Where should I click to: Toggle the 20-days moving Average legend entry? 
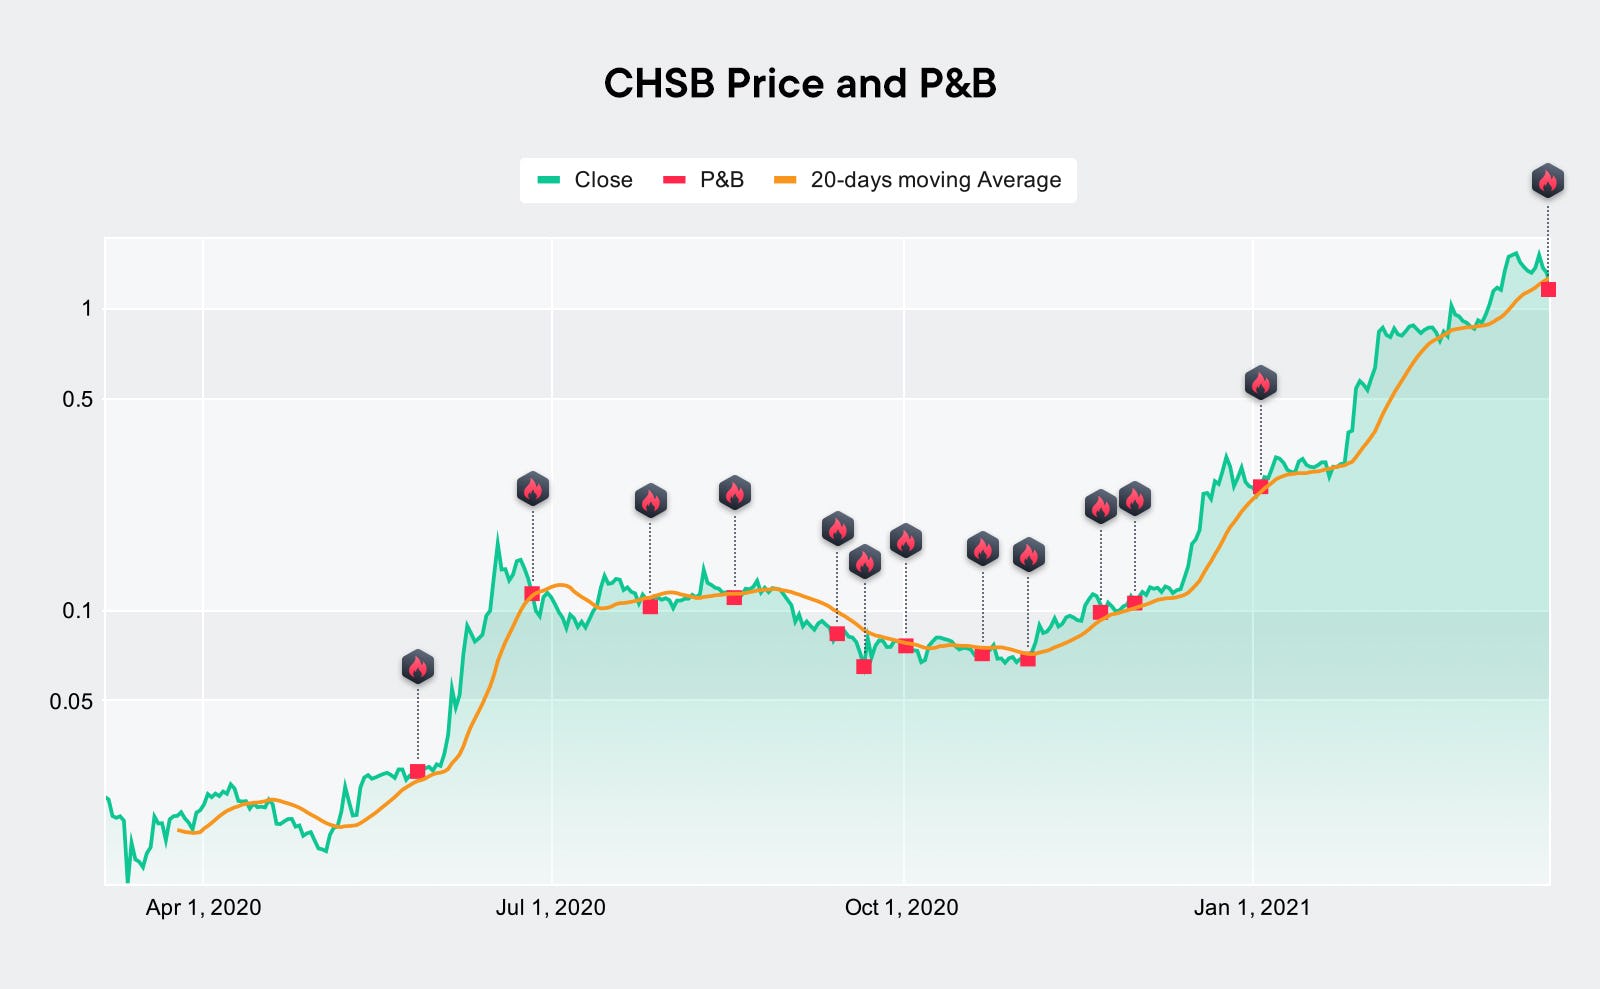918,180
